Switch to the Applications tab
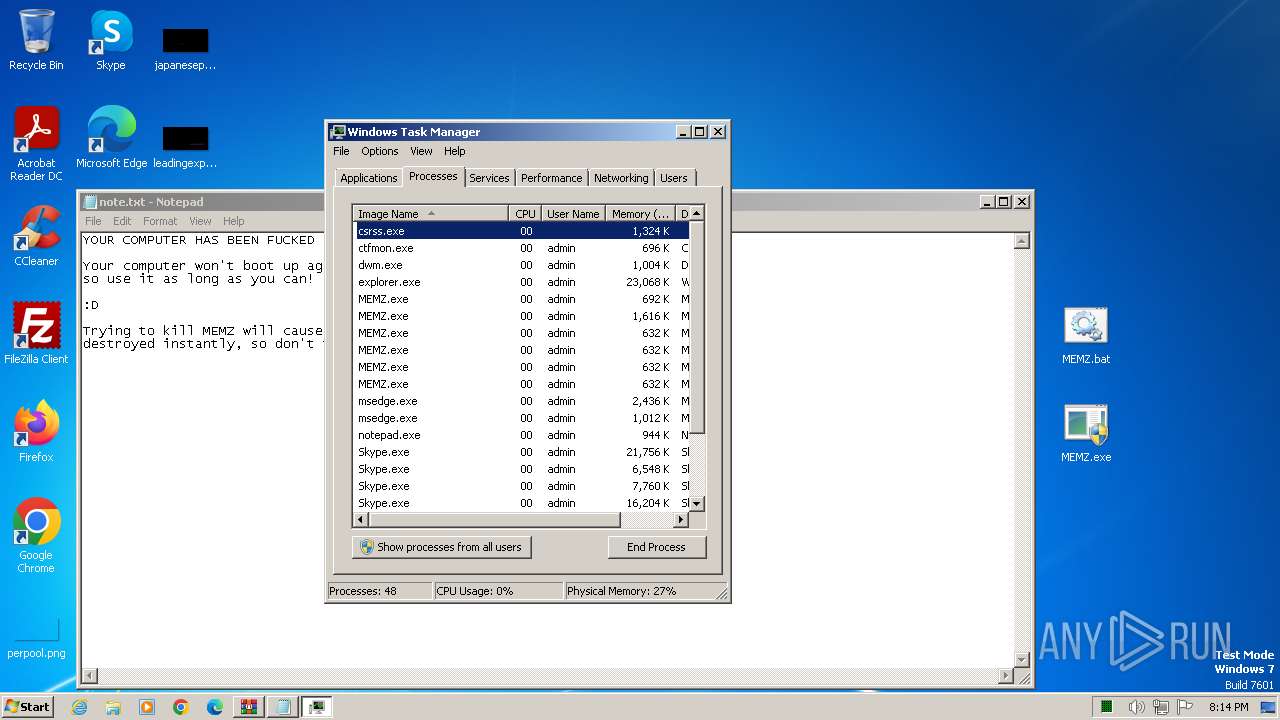Screen dimensions: 1280x720 [x=369, y=178]
